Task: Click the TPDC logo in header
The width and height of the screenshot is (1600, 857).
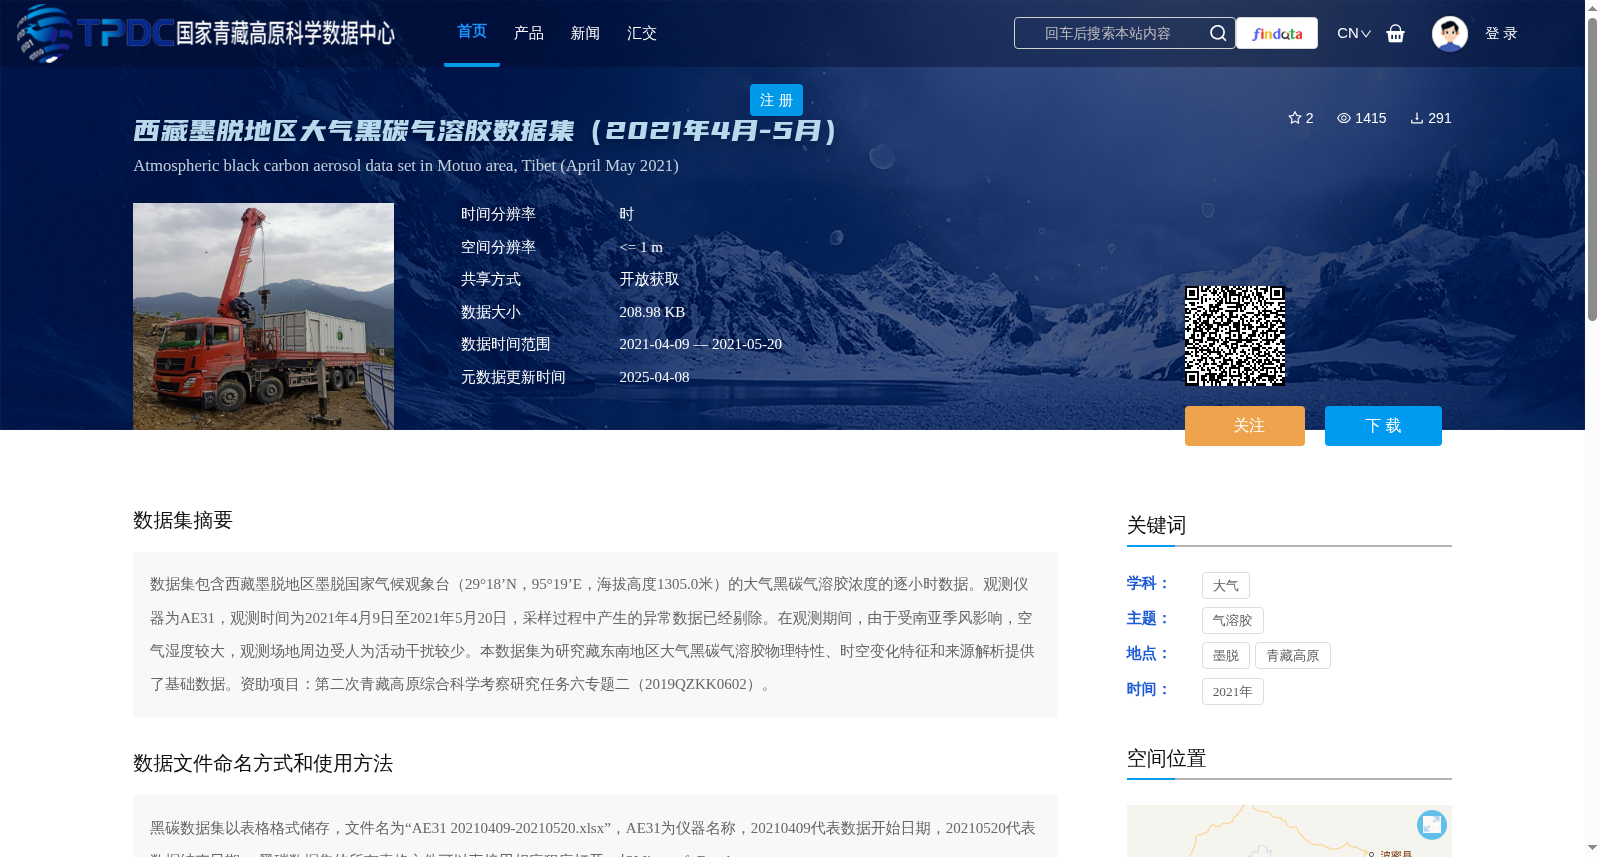Action: pos(206,33)
